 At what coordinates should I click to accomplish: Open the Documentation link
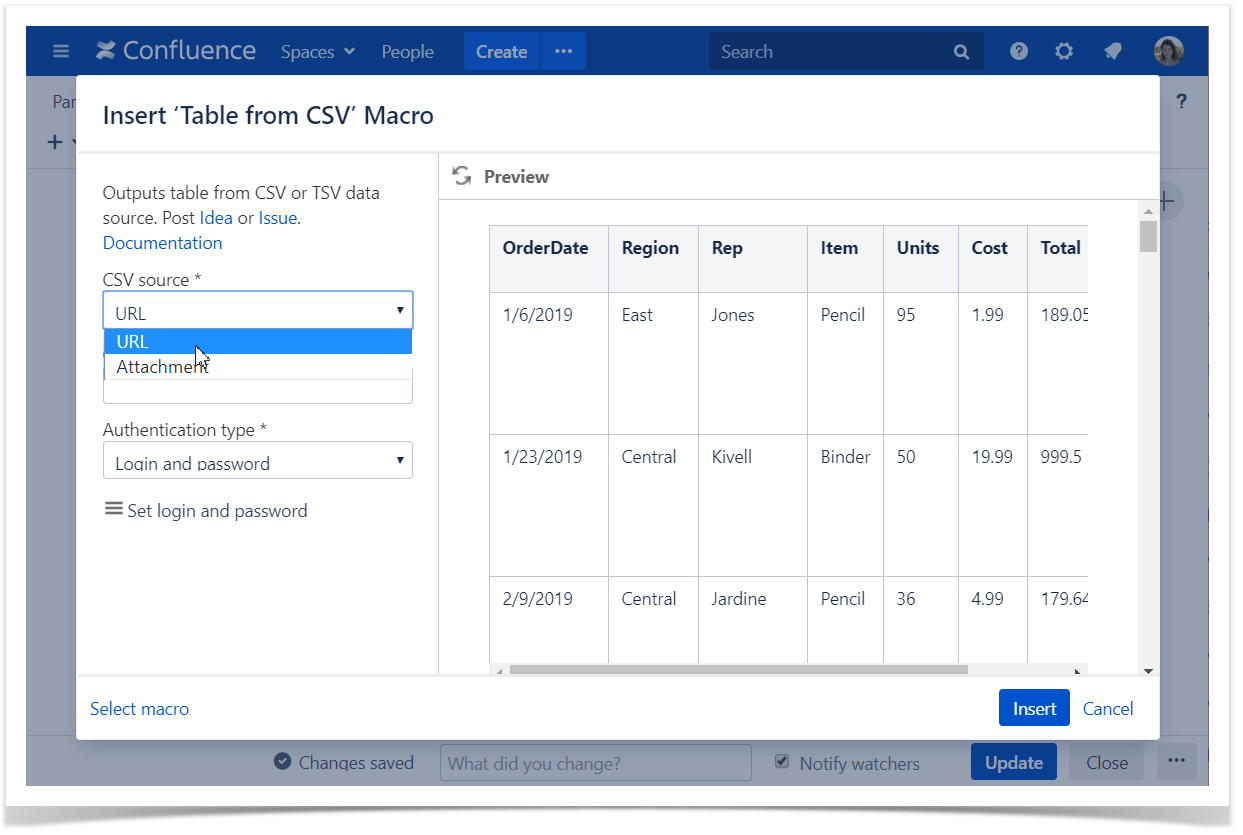(163, 243)
